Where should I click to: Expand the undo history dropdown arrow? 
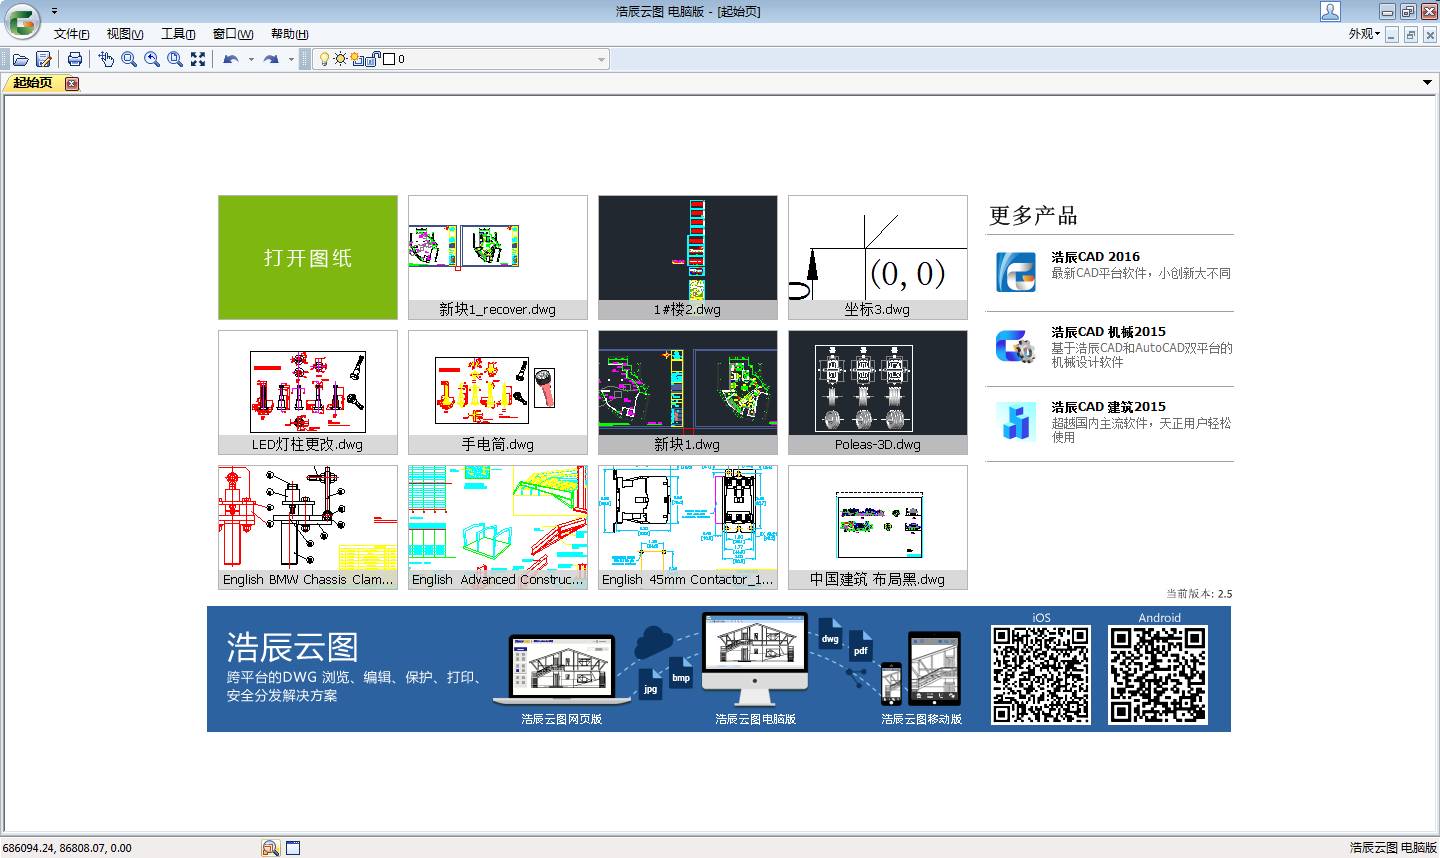pos(251,59)
